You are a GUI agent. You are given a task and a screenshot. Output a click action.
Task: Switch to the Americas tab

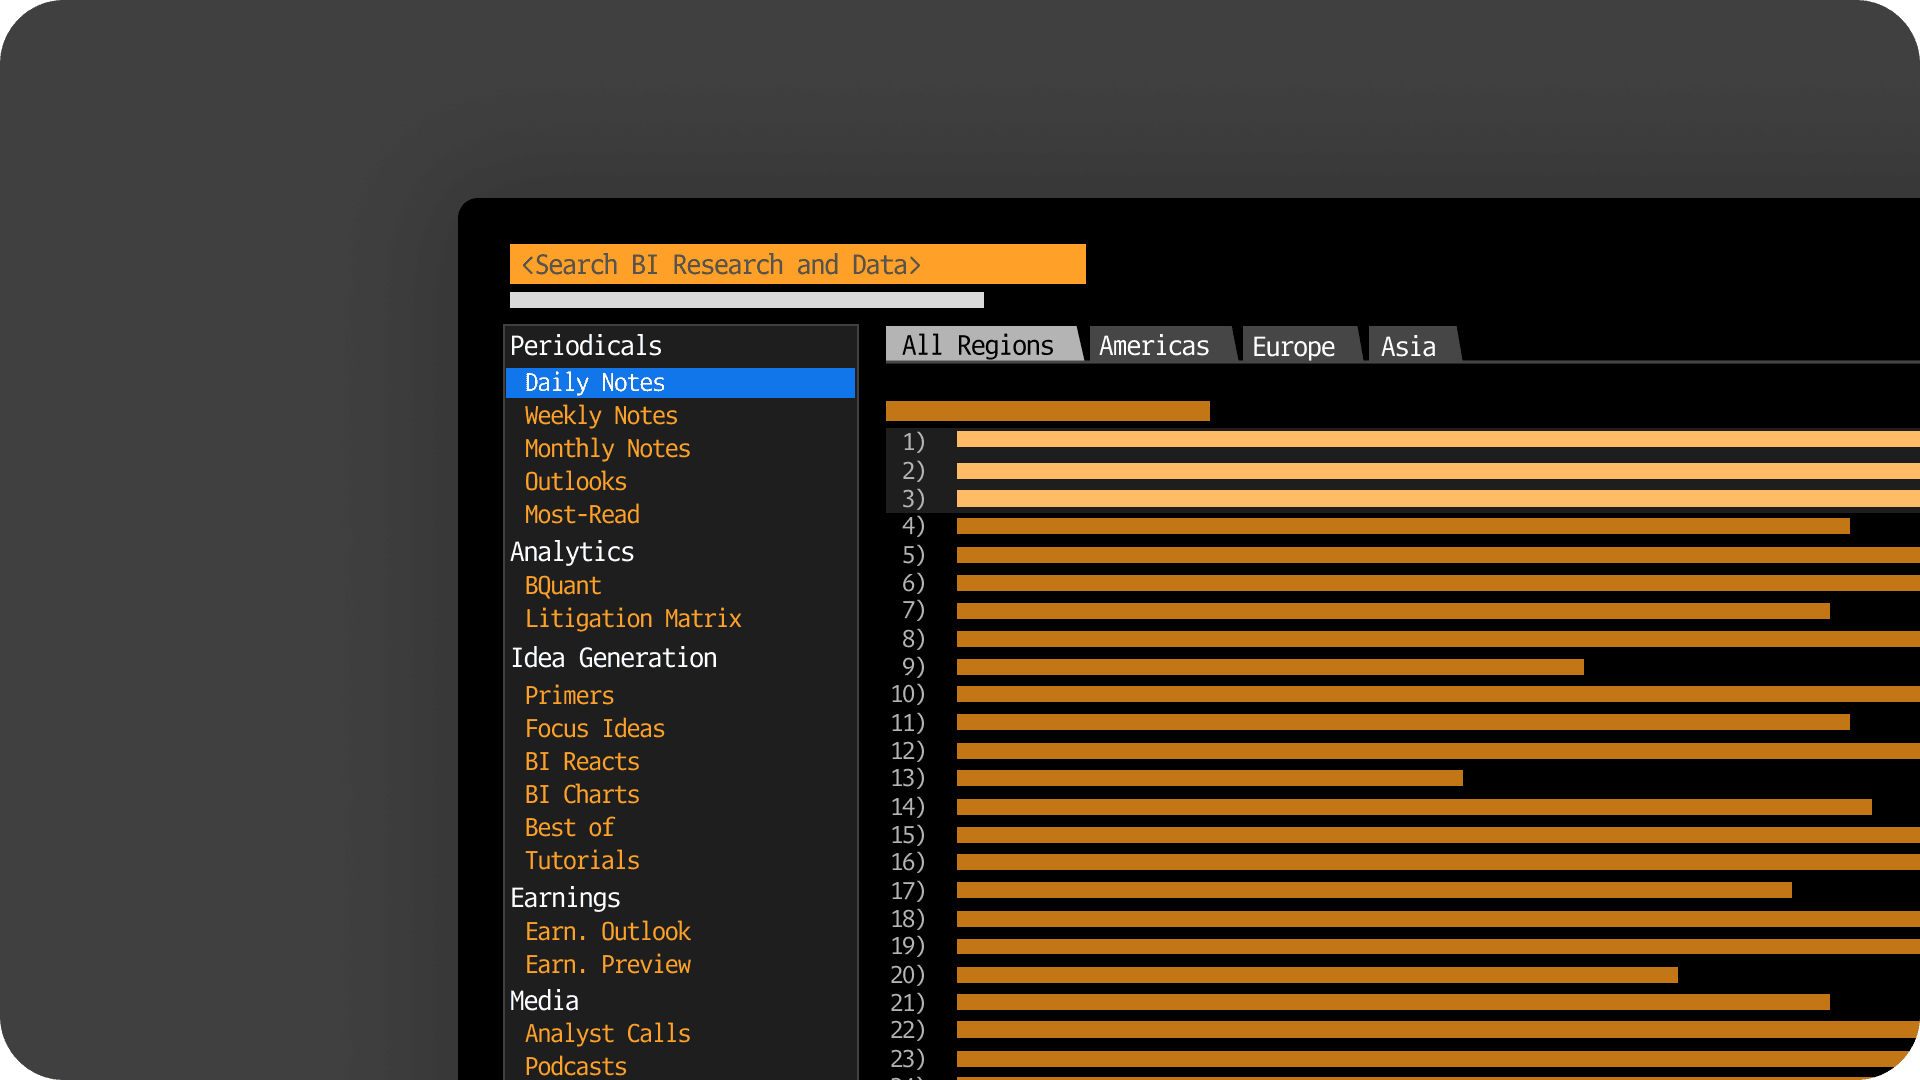click(1152, 345)
